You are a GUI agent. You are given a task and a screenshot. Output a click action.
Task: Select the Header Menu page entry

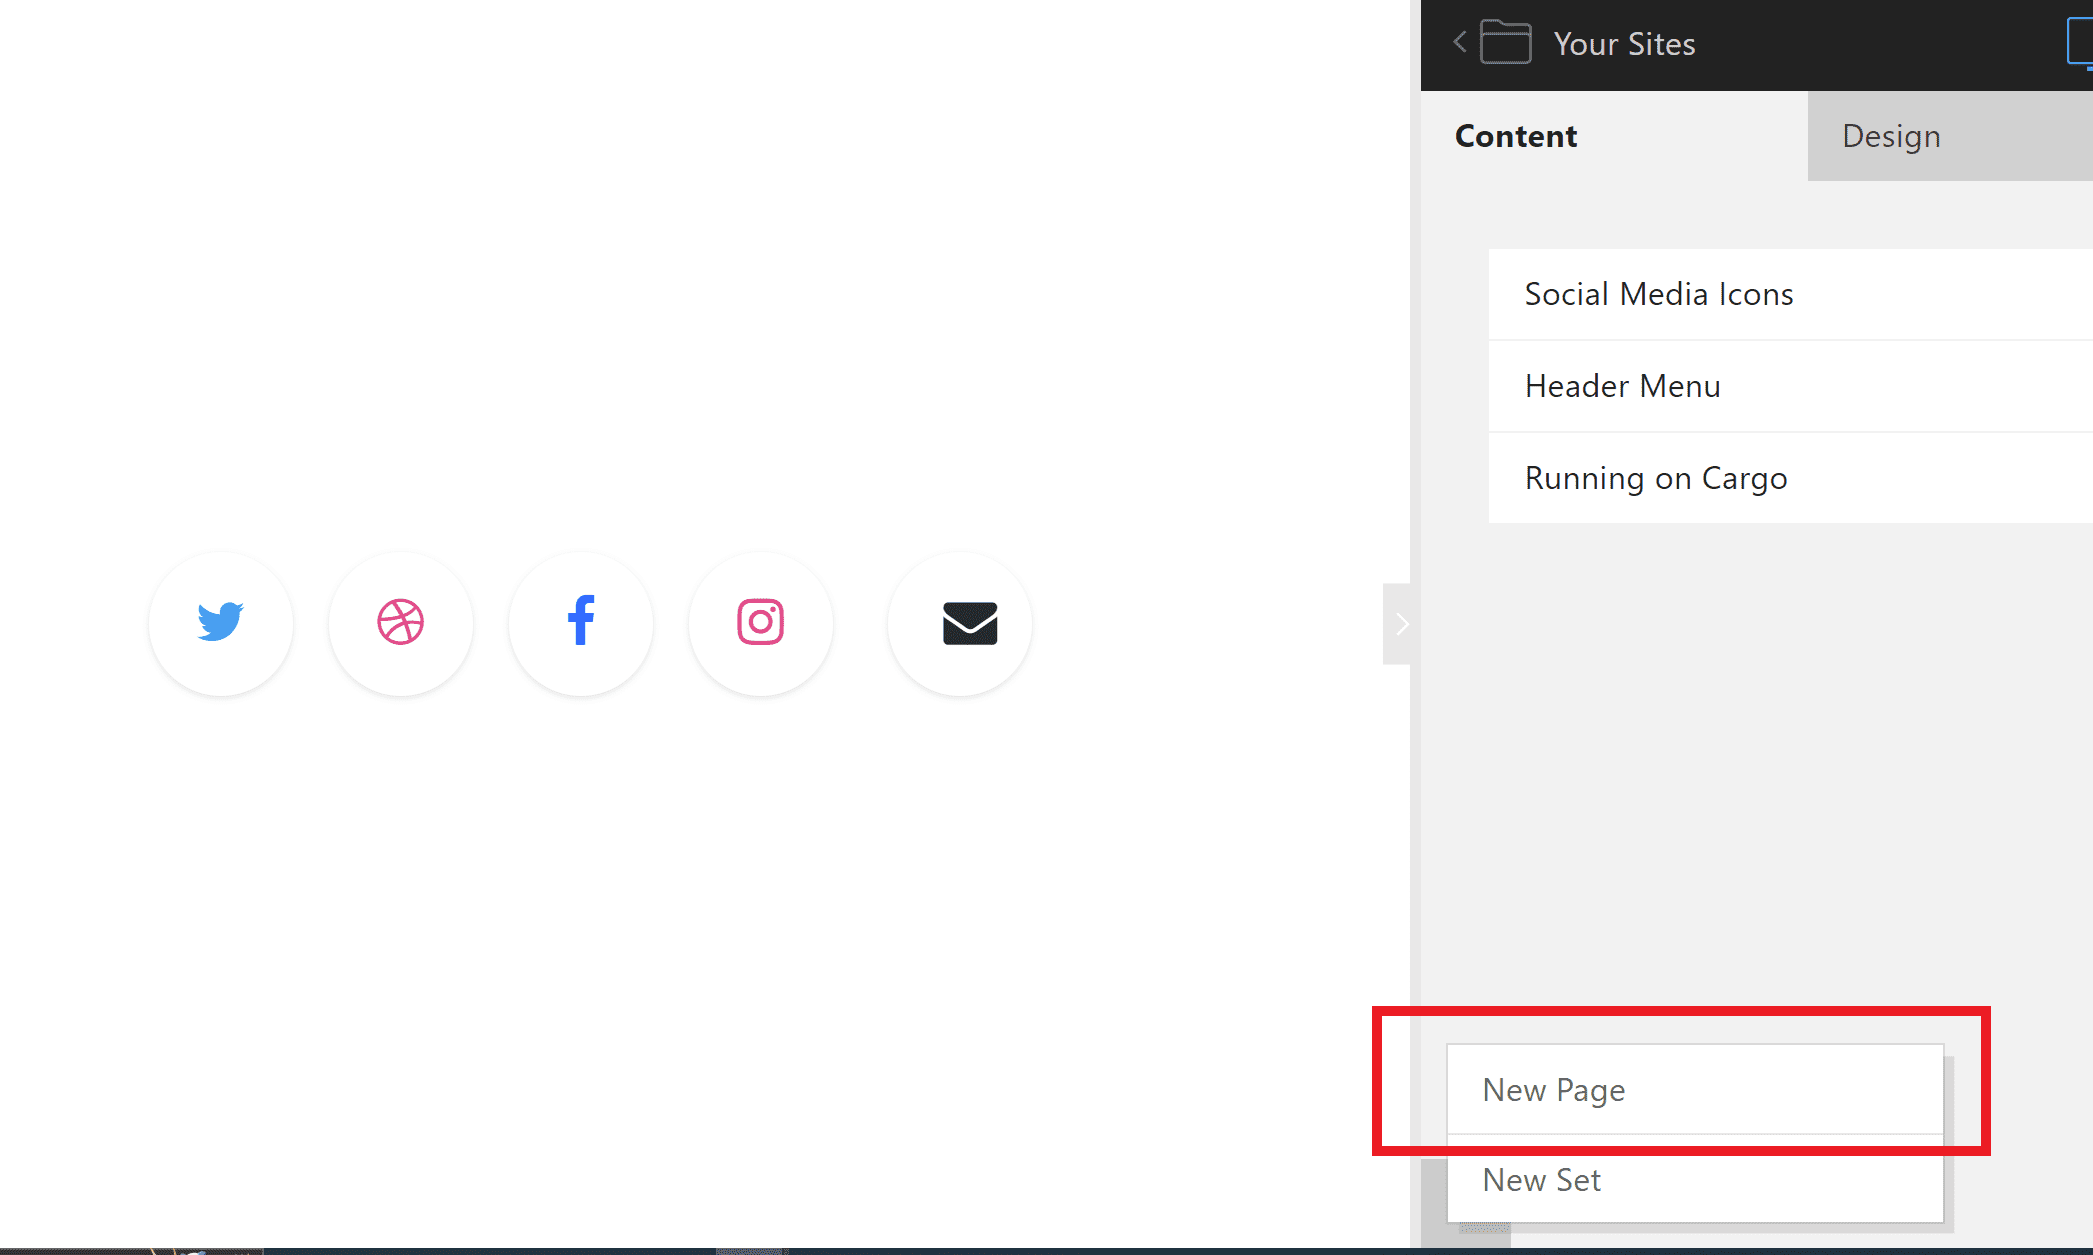point(1790,386)
